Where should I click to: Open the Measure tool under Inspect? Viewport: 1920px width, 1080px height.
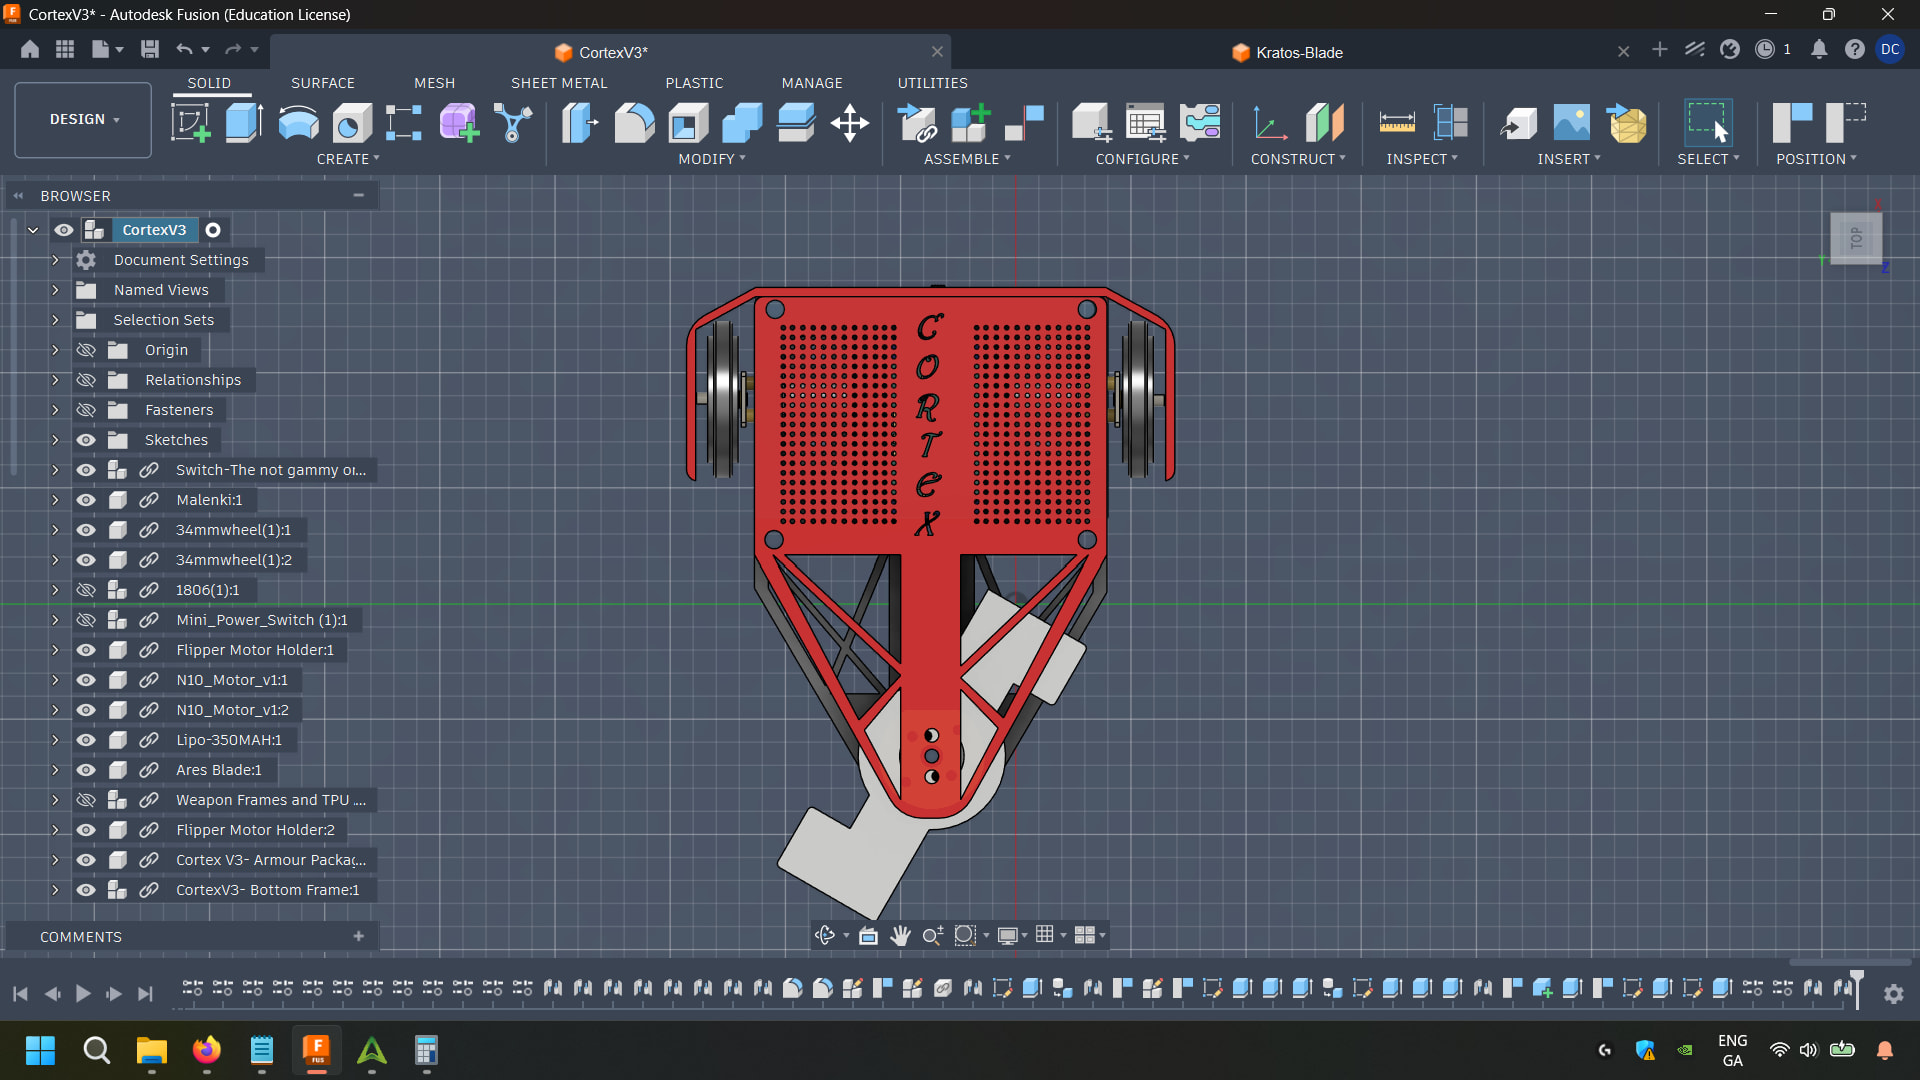1396,123
